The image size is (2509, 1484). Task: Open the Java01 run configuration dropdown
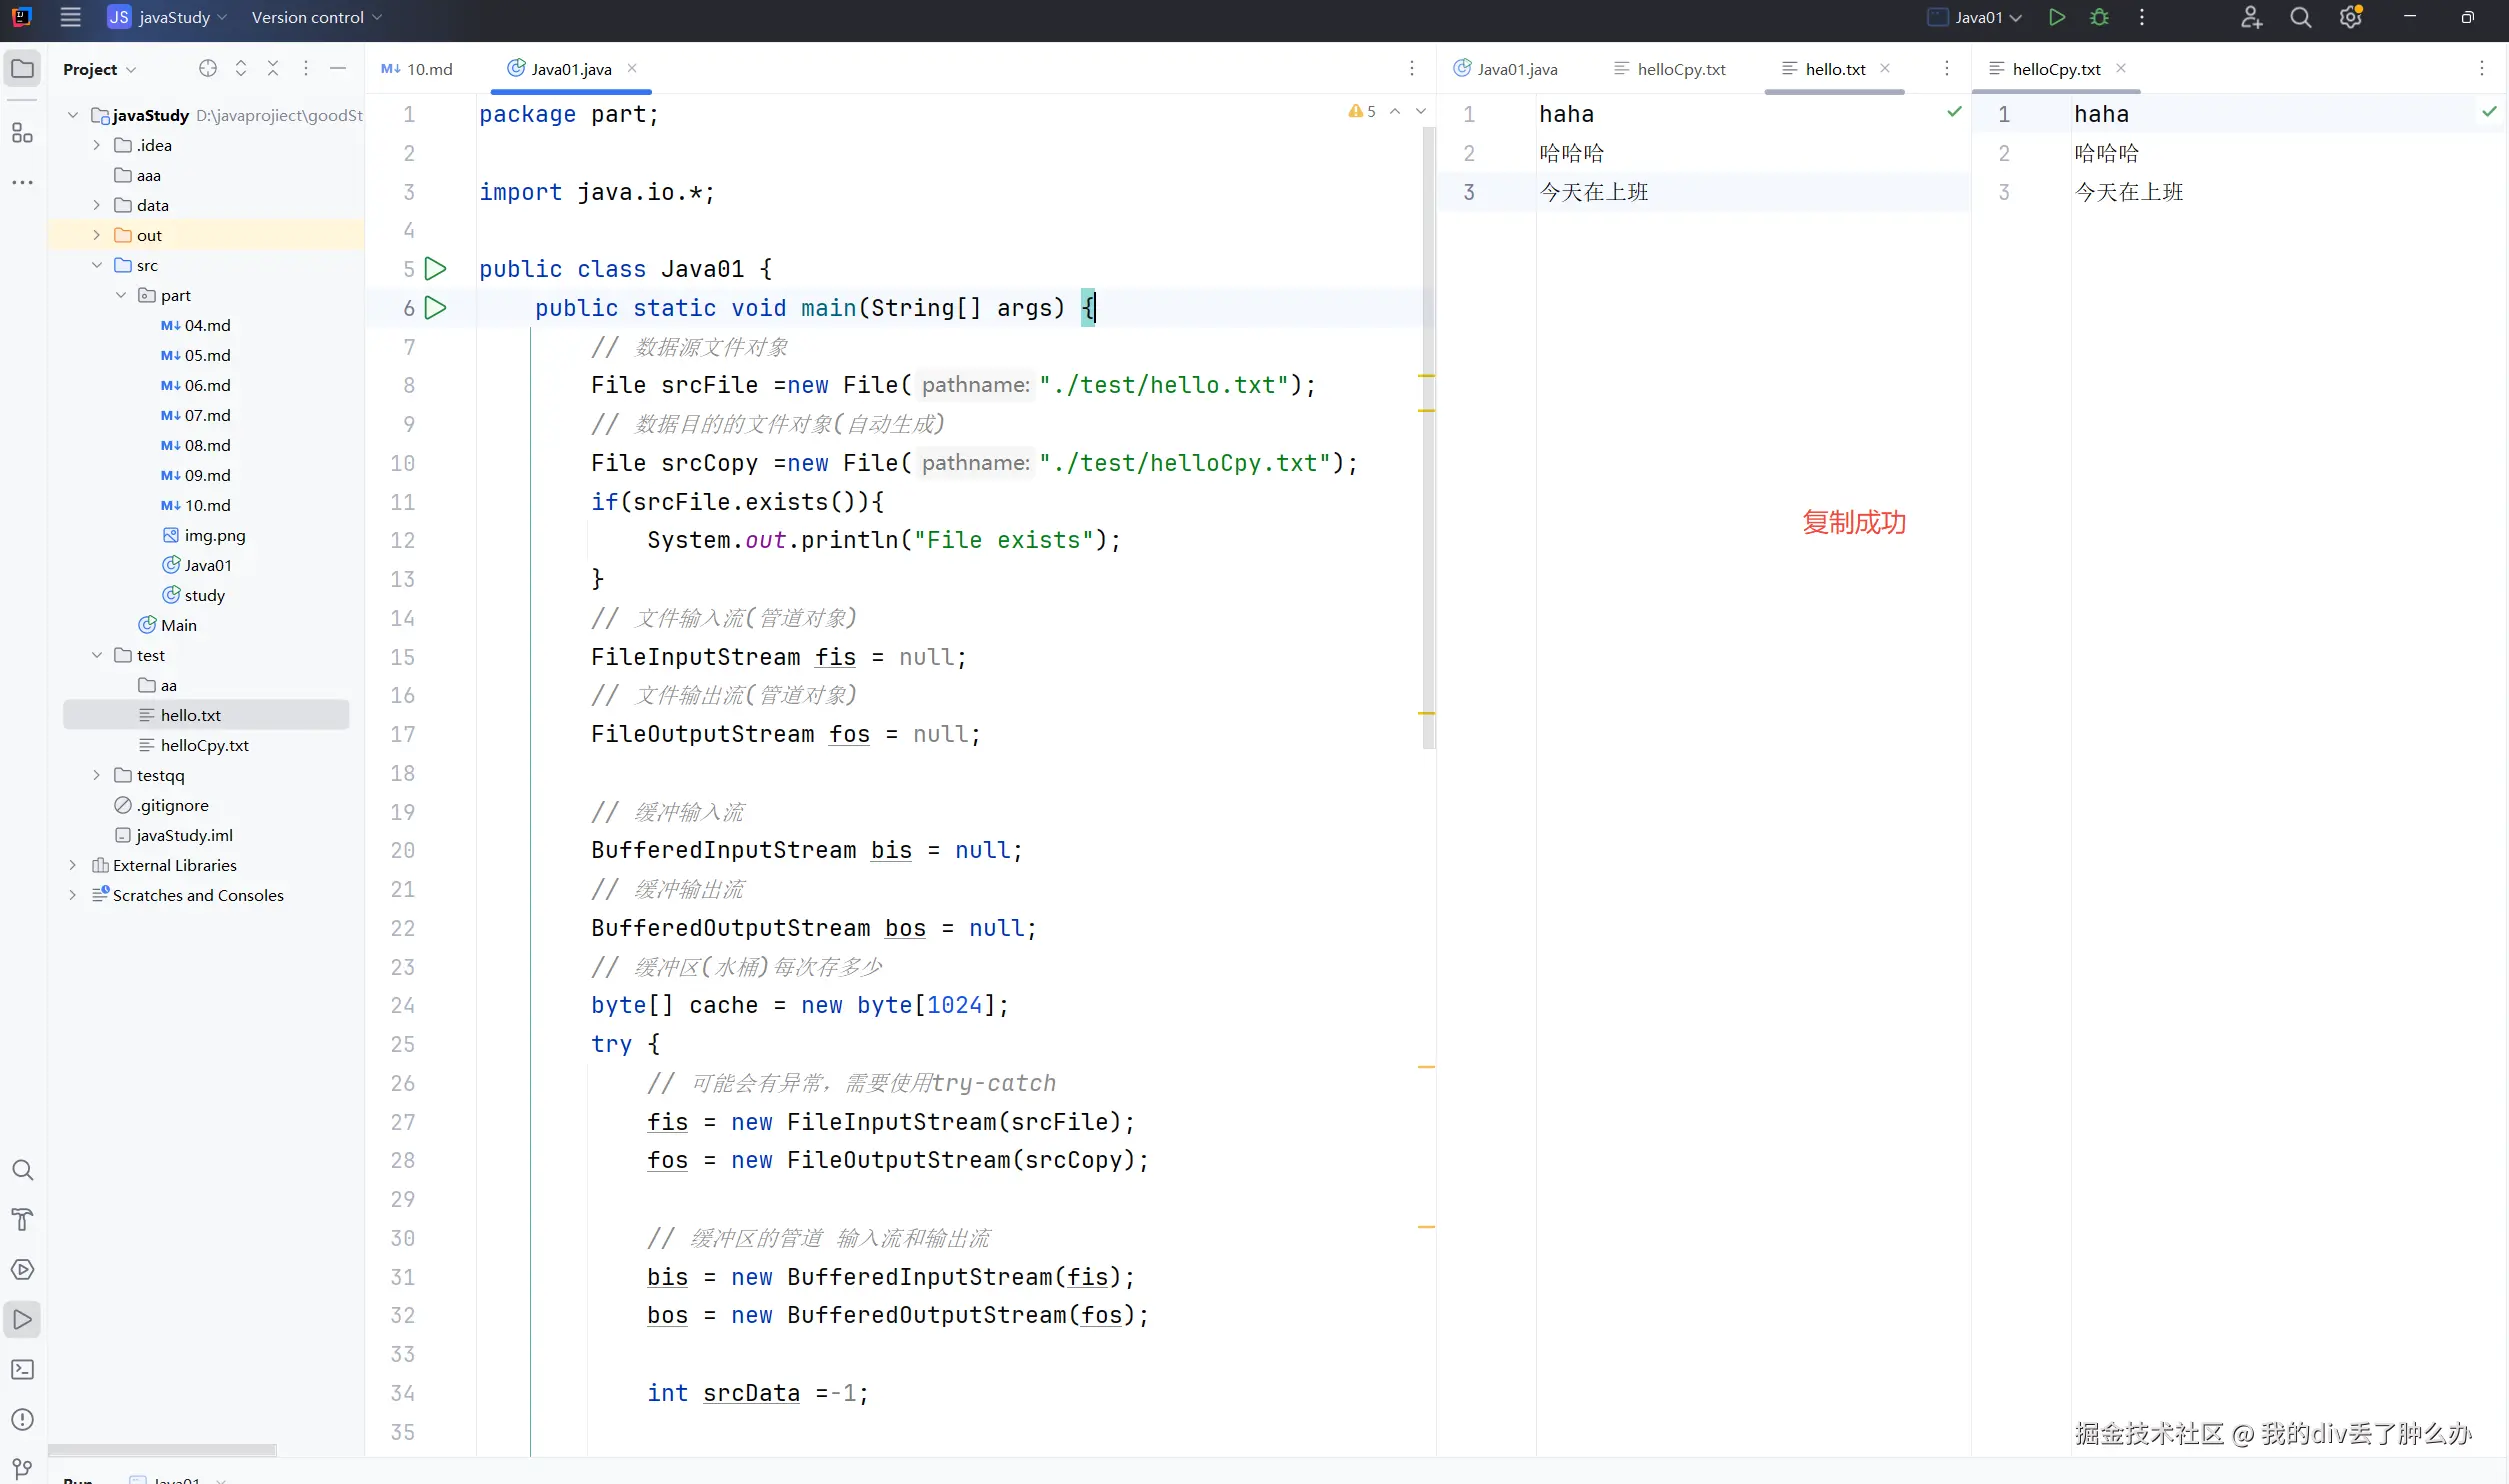click(x=1977, y=17)
